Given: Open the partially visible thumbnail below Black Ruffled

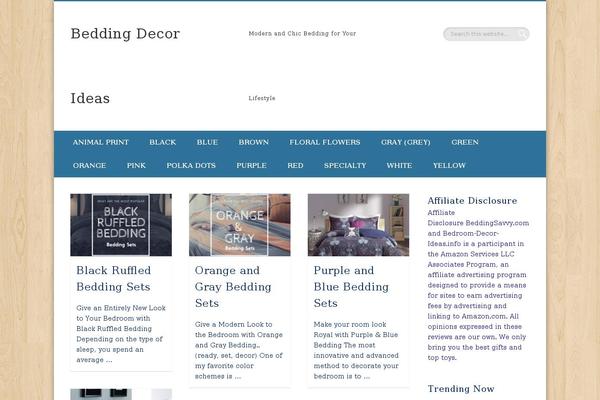Looking at the screenshot, I should coord(121,394).
